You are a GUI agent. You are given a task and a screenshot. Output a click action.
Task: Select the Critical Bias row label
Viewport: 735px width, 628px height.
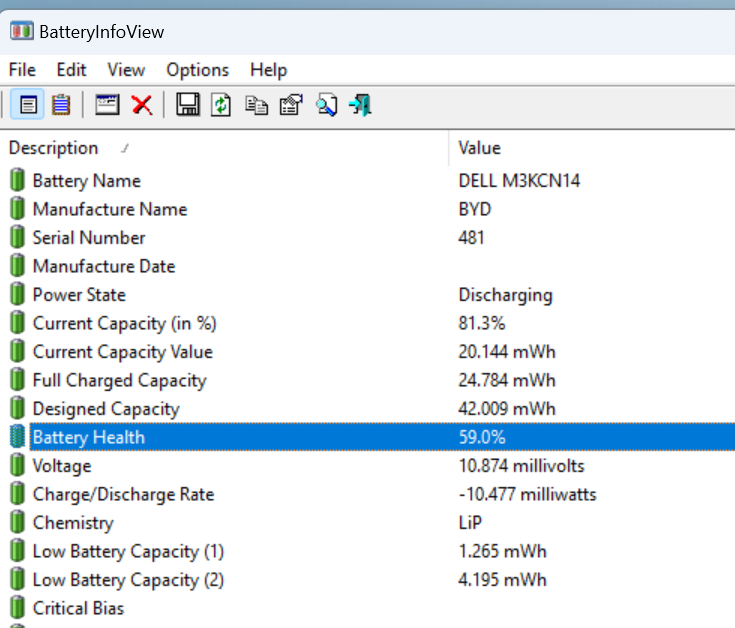pos(78,608)
